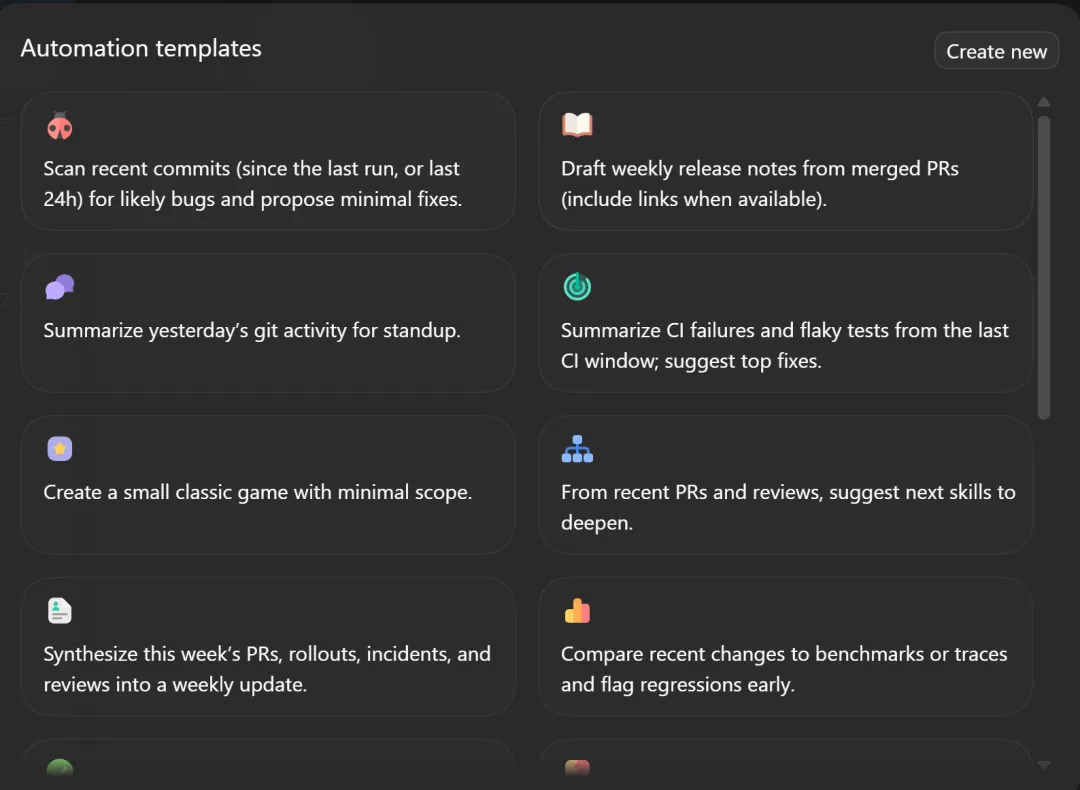Click the orange bar chart benchmarks icon
Image resolution: width=1080 pixels, height=790 pixels.
click(x=577, y=610)
